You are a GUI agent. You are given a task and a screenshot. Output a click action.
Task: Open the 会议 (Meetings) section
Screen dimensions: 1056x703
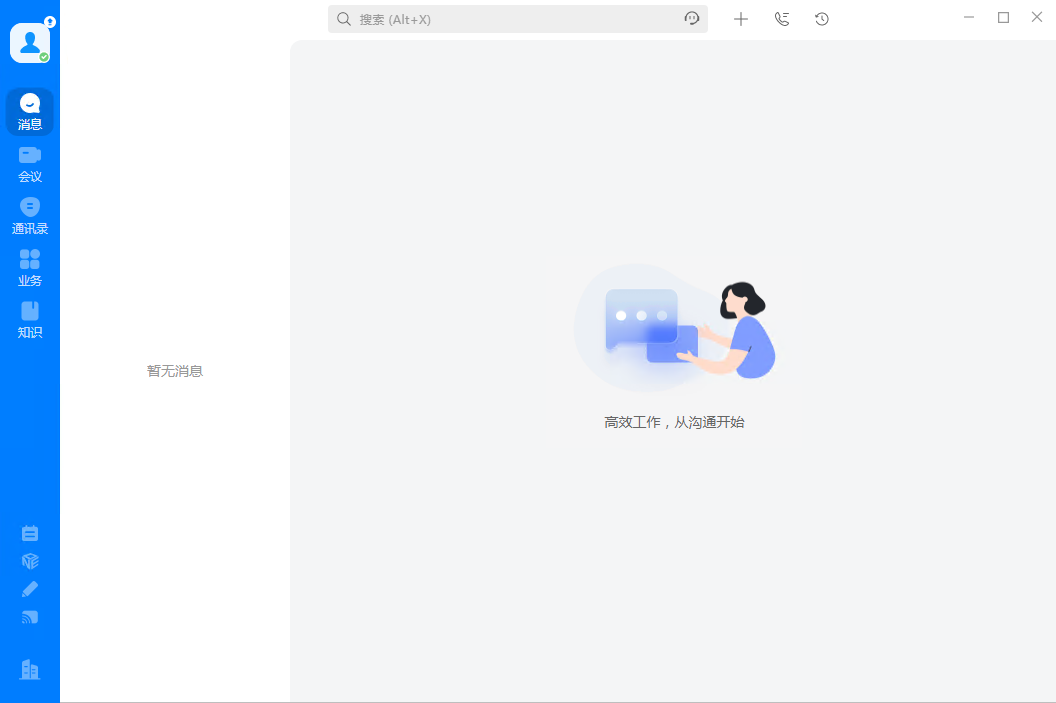pyautogui.click(x=30, y=163)
